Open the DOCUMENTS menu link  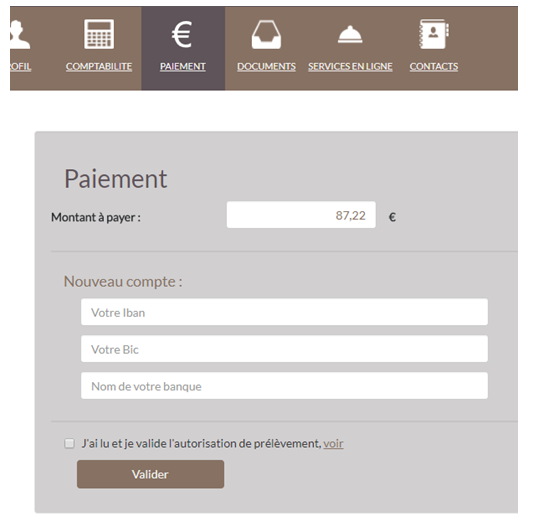pos(266,66)
